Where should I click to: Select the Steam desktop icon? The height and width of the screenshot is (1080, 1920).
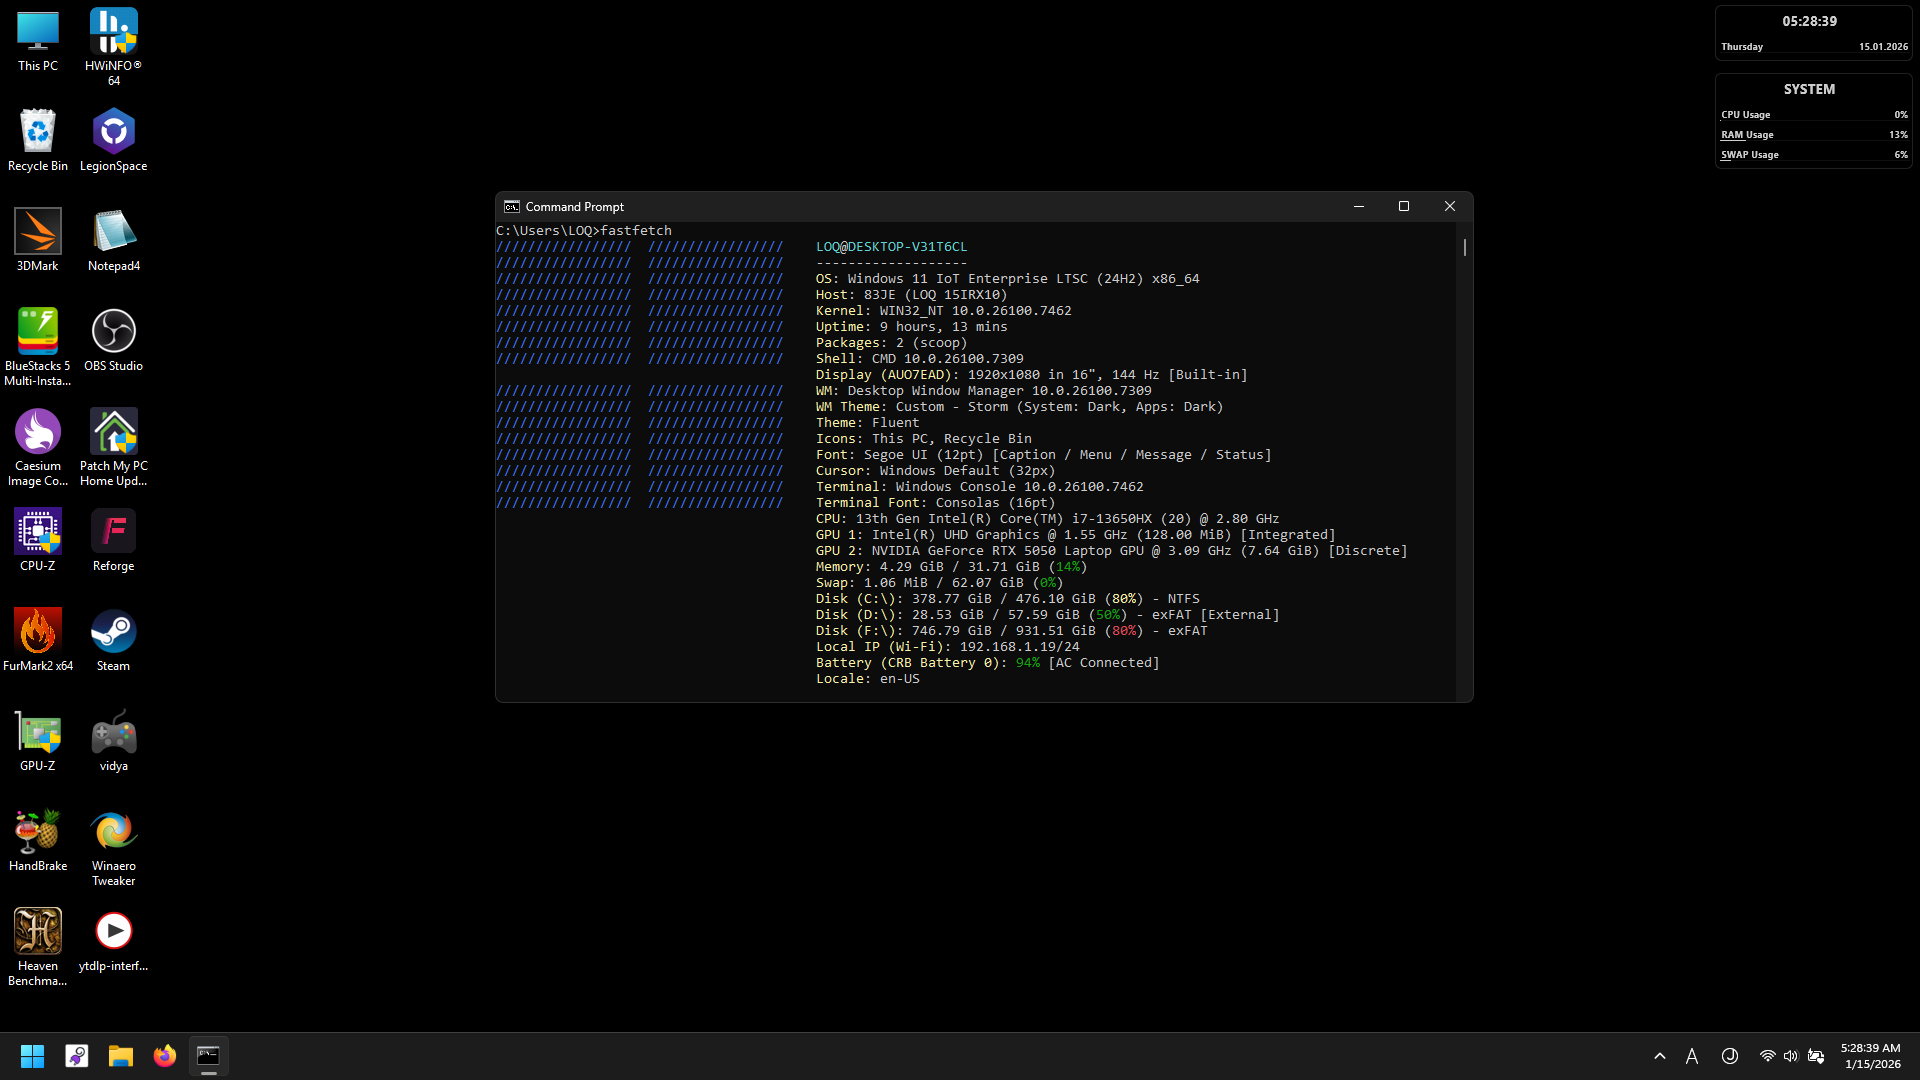pyautogui.click(x=113, y=633)
